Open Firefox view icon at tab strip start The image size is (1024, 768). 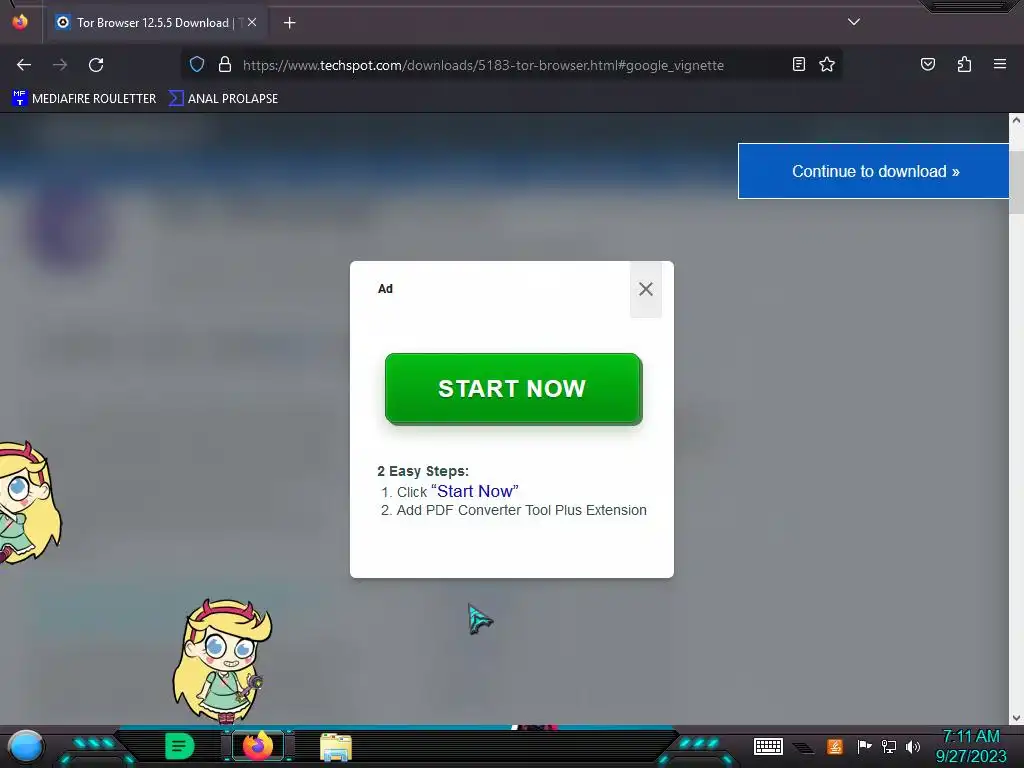[20, 22]
